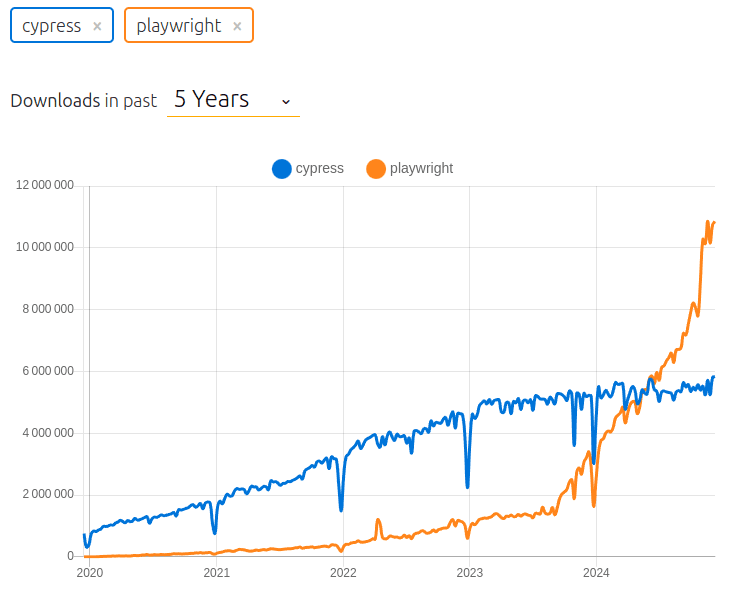Viewport: 729px width, 595px height.
Task: Remove the playwright package tag
Action: 237,26
